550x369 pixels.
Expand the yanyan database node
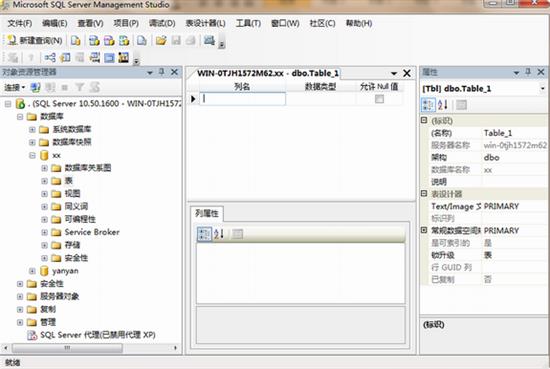click(x=32, y=271)
